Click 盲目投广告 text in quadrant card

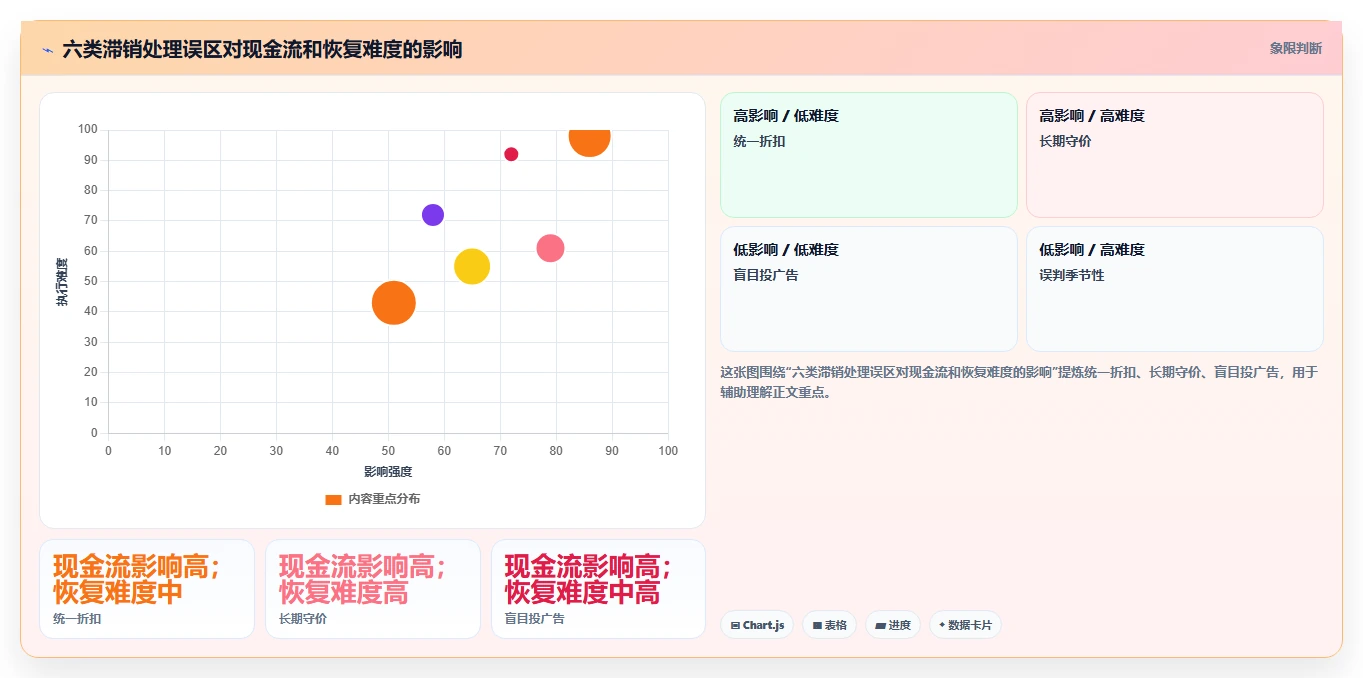(x=766, y=275)
